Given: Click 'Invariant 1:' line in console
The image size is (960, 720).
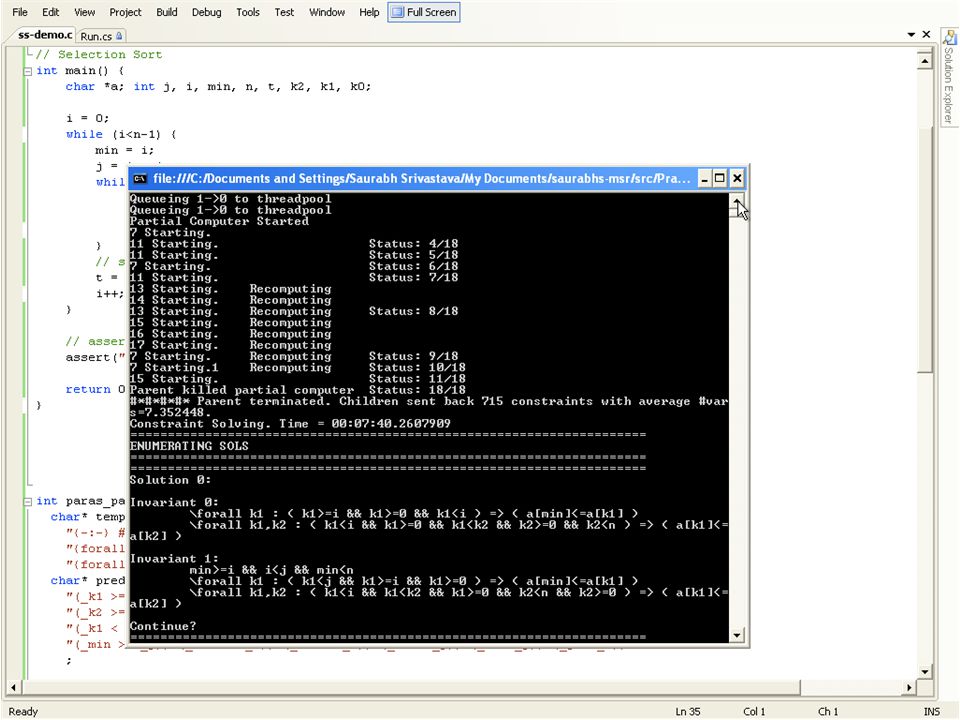Looking at the screenshot, I should [174, 559].
